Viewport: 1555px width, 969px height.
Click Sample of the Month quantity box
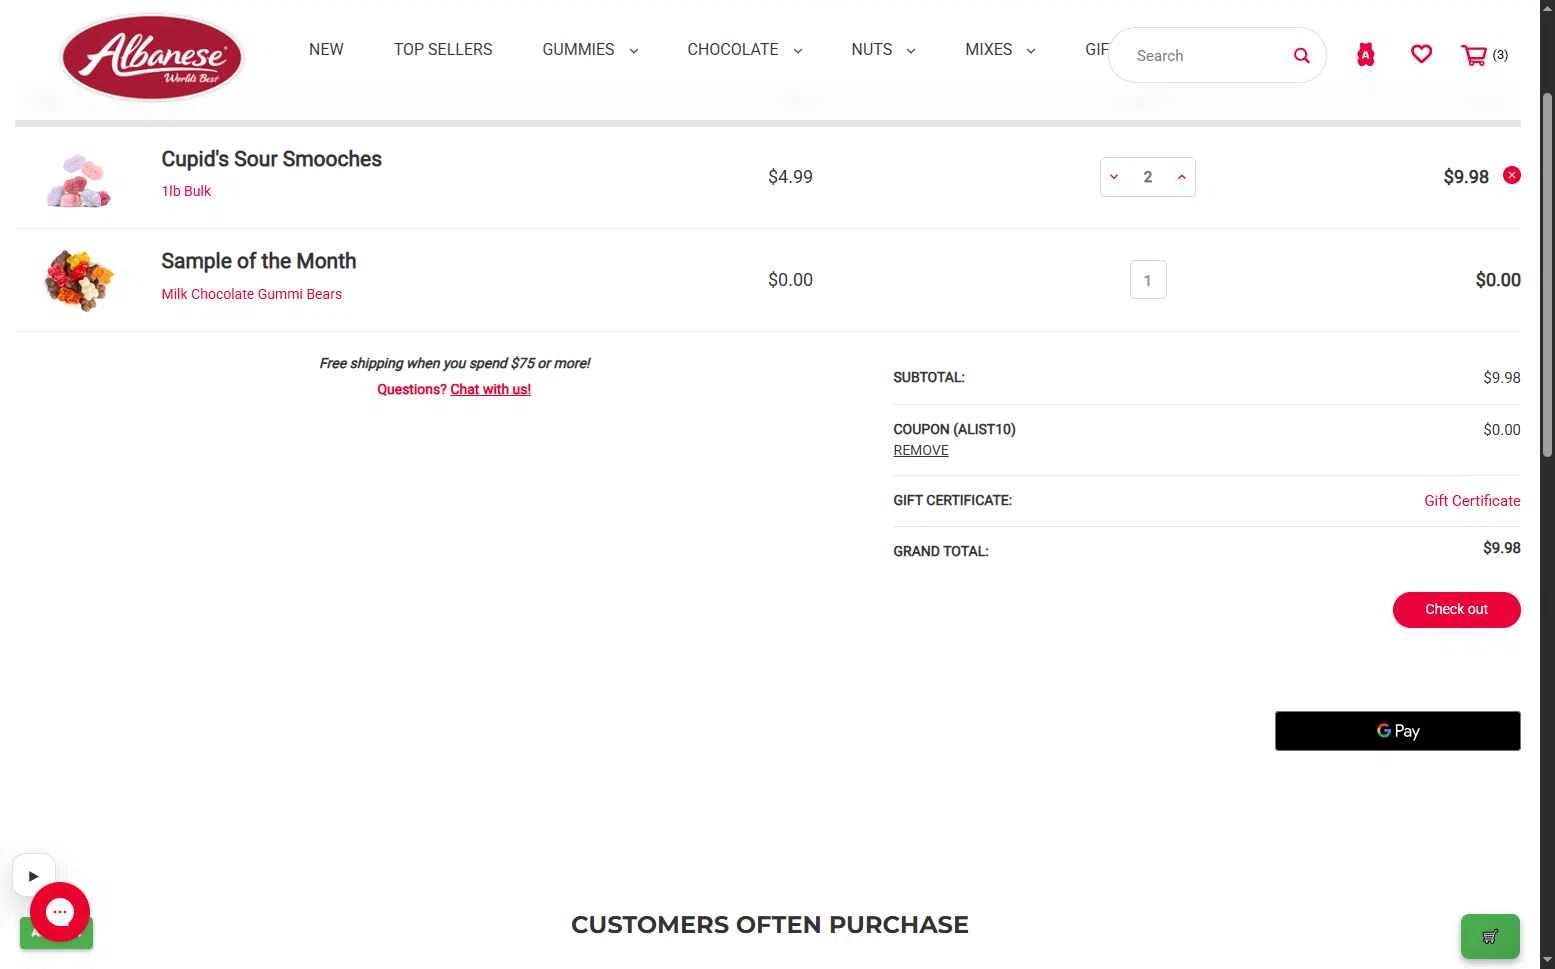tap(1148, 280)
